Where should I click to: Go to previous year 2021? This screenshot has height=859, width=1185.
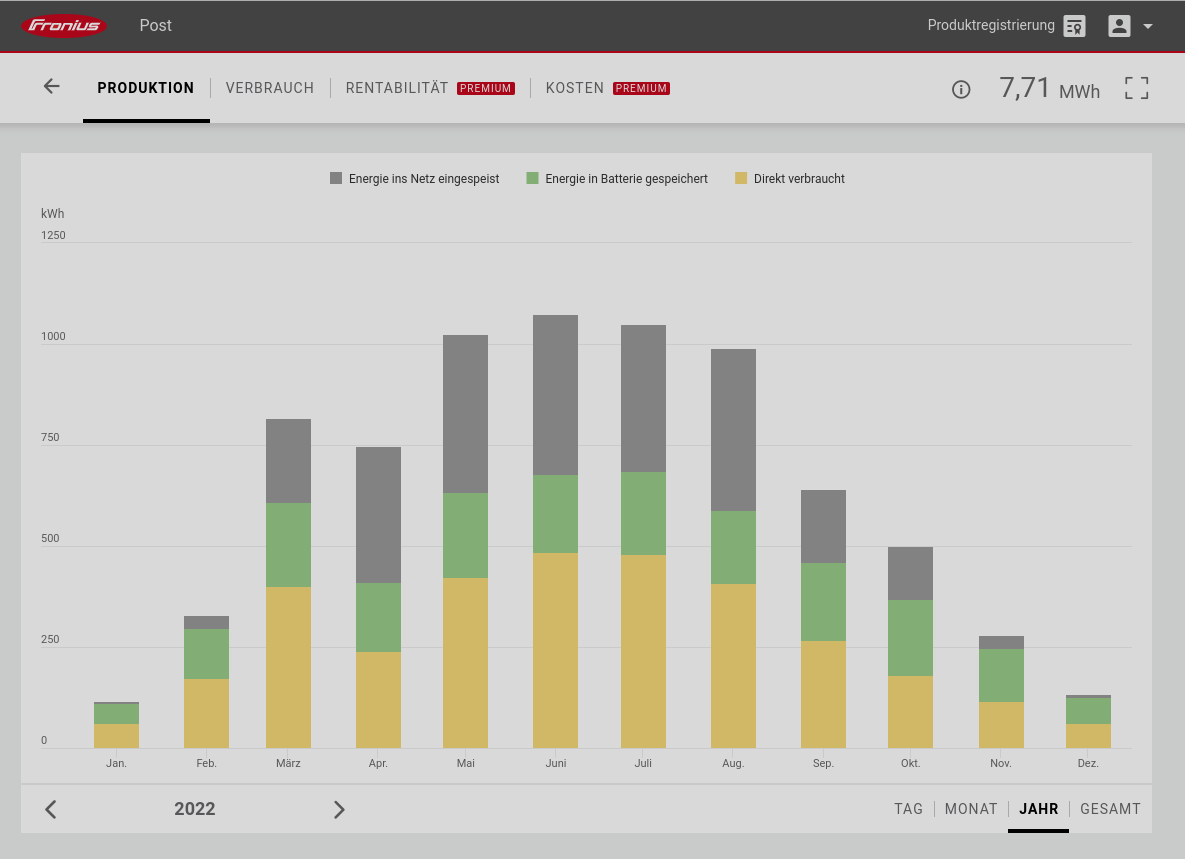(51, 809)
